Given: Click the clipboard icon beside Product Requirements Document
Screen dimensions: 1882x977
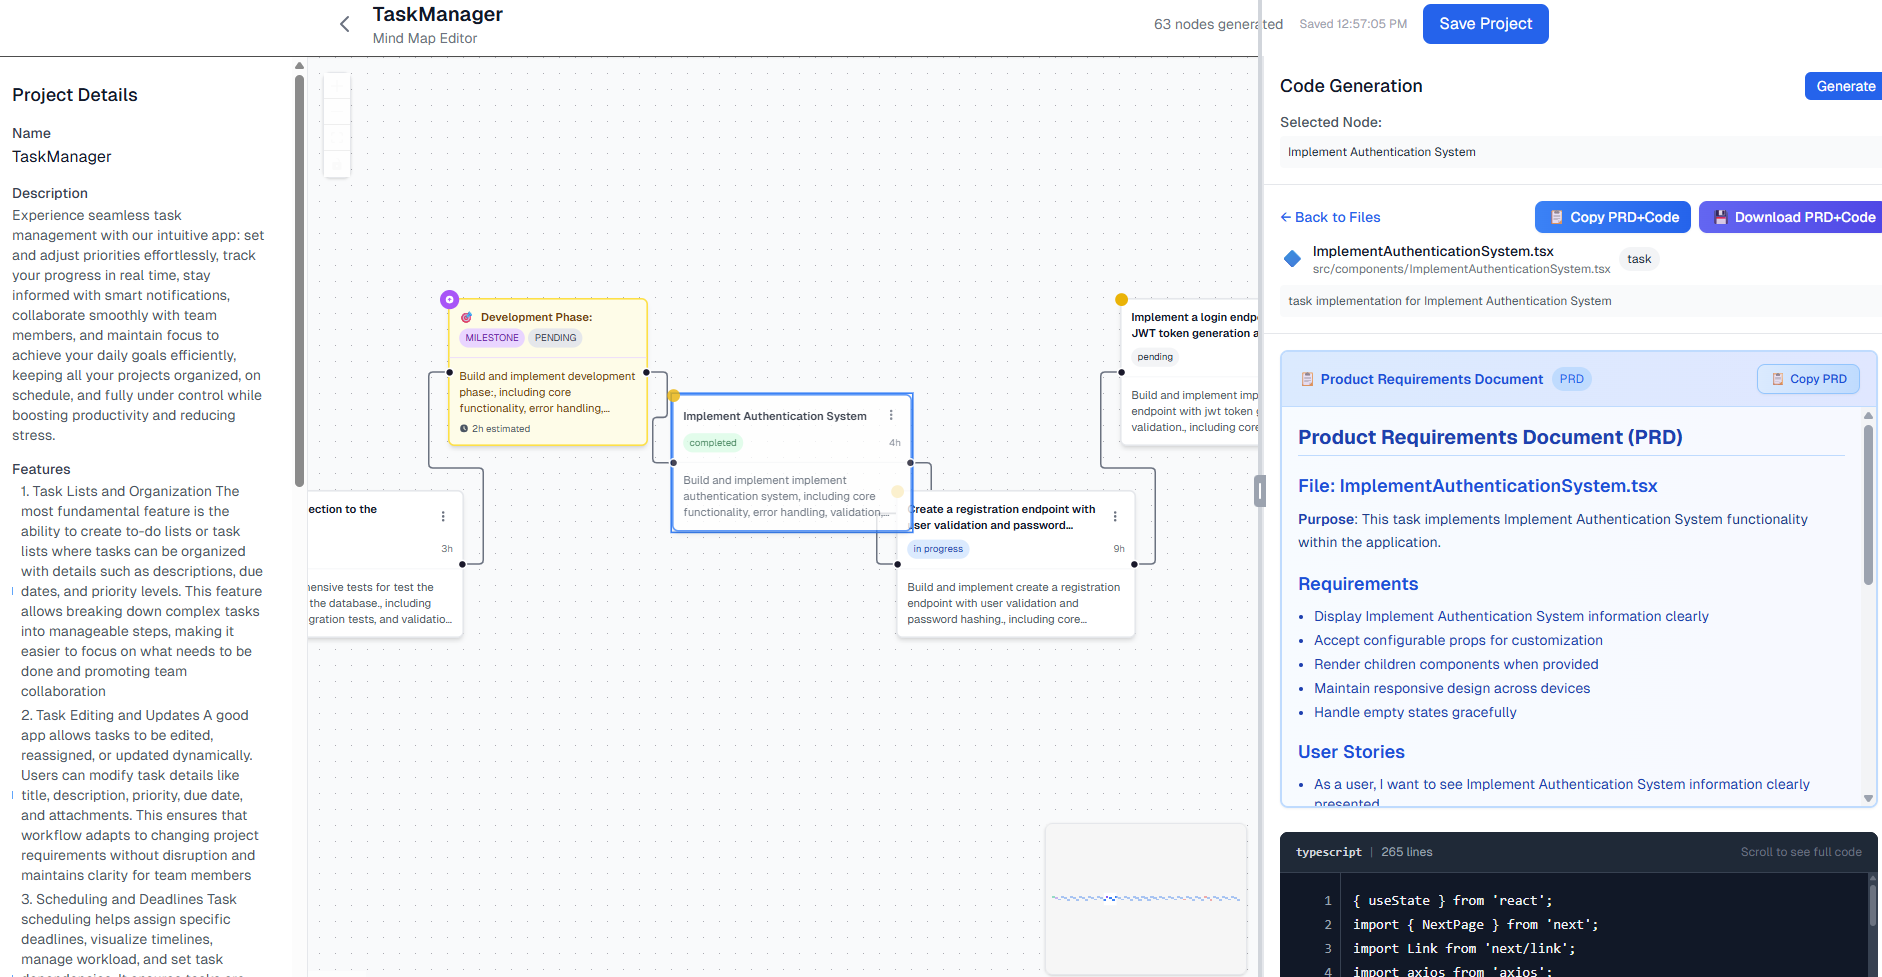Looking at the screenshot, I should [x=1307, y=379].
